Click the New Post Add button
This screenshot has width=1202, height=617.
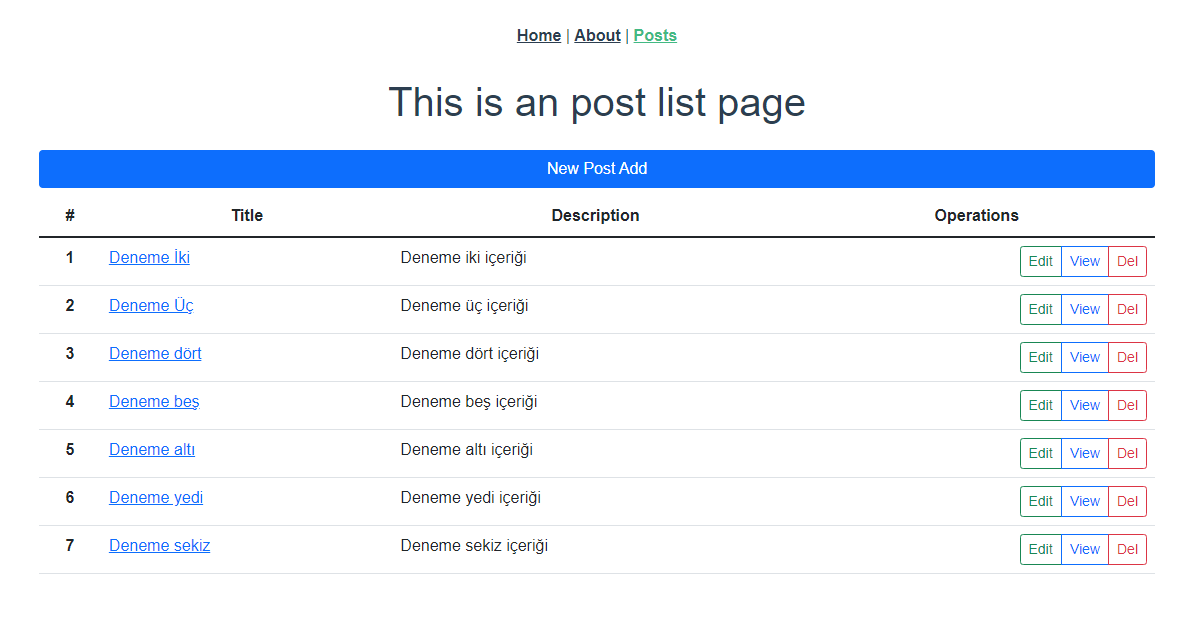(597, 169)
